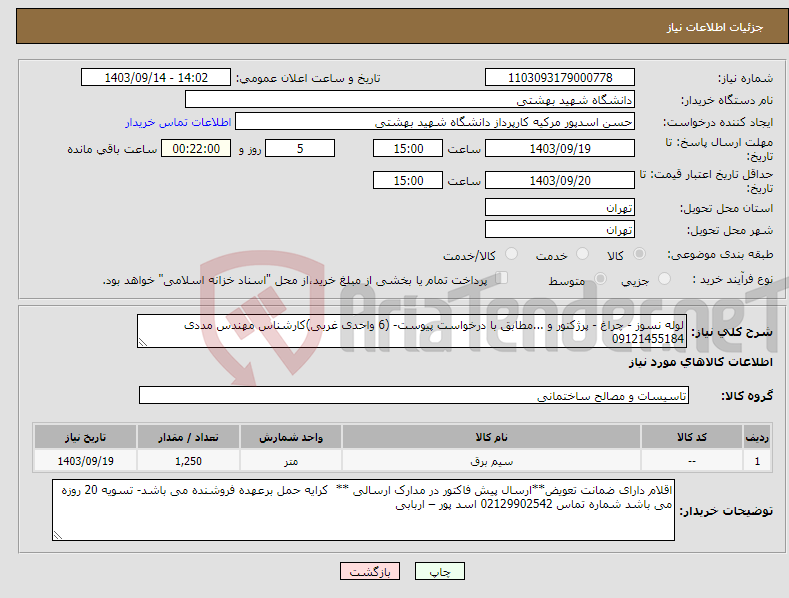Click the response deadline date 1403/09/19 field
789x598 pixels.
pos(560,148)
